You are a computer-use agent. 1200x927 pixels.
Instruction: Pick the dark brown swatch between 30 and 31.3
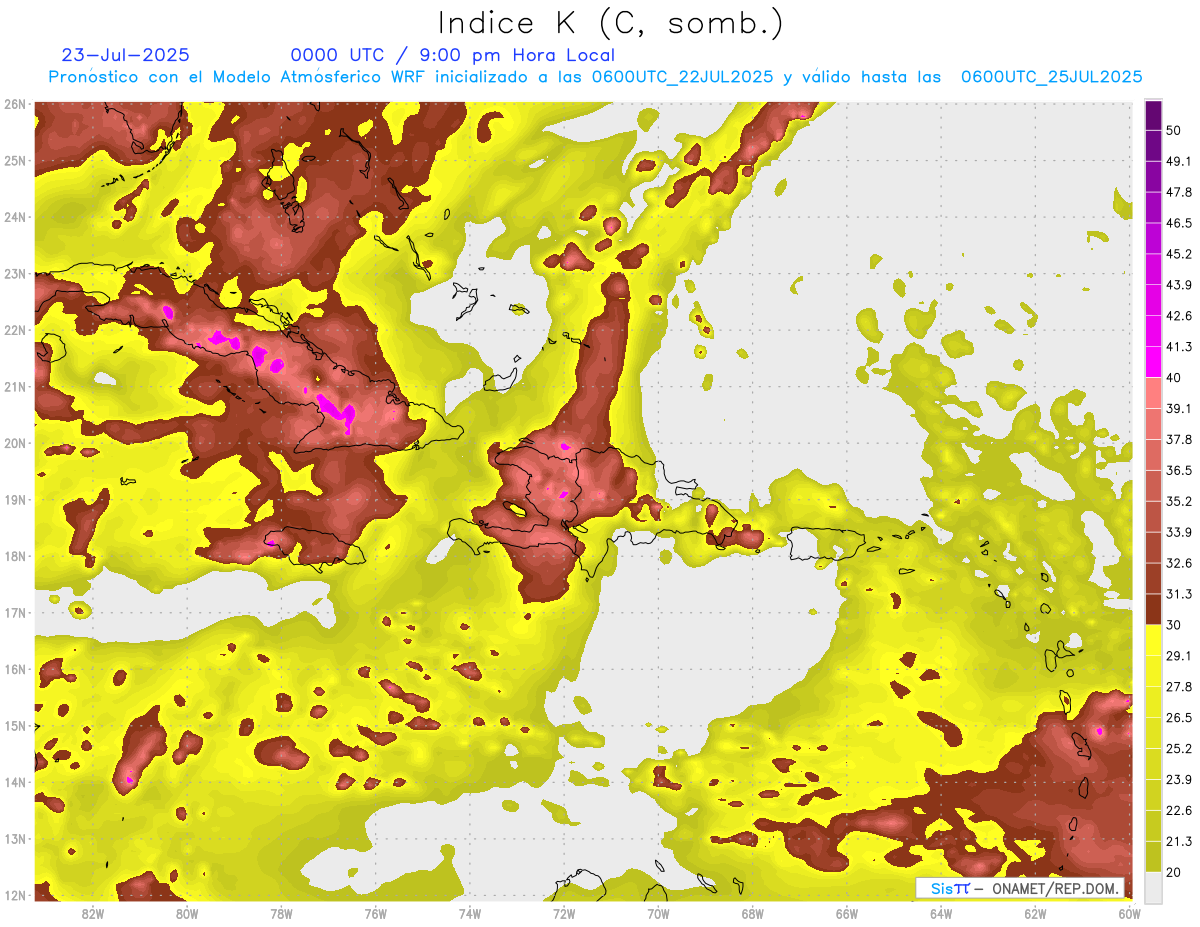(1153, 609)
